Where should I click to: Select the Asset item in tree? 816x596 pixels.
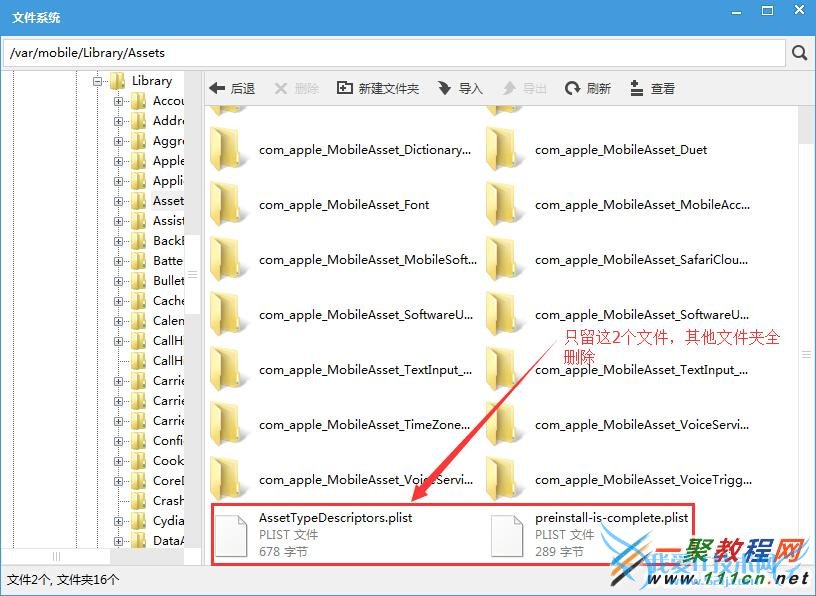point(168,200)
